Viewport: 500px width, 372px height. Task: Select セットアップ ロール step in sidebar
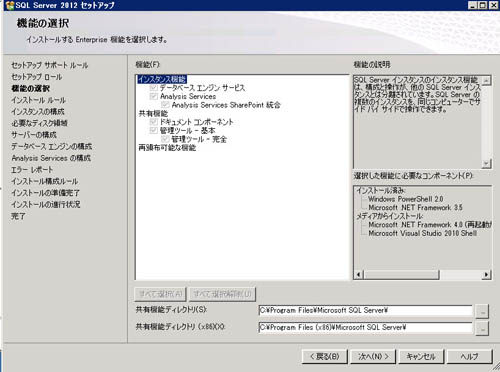pos(37,77)
